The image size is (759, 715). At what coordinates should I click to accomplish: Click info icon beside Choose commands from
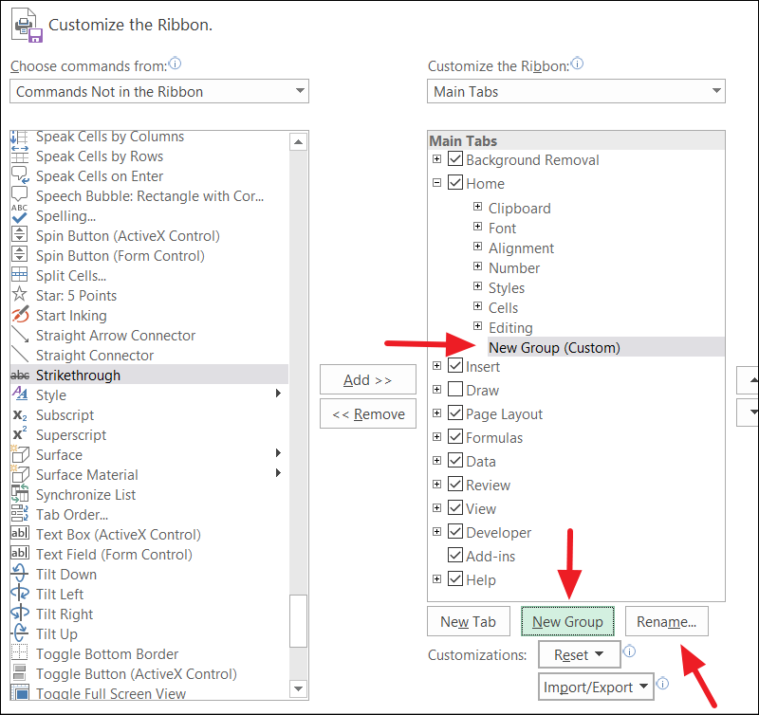click(x=175, y=63)
